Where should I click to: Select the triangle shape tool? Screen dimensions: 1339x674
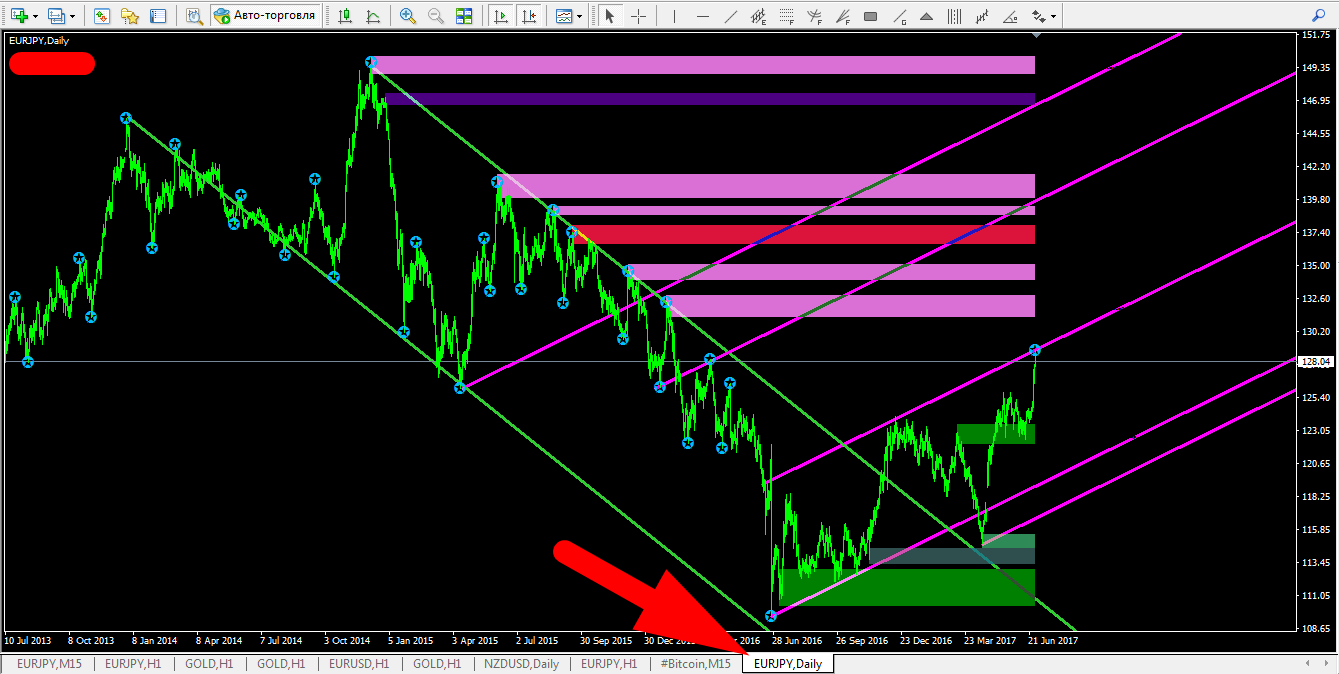click(x=926, y=16)
